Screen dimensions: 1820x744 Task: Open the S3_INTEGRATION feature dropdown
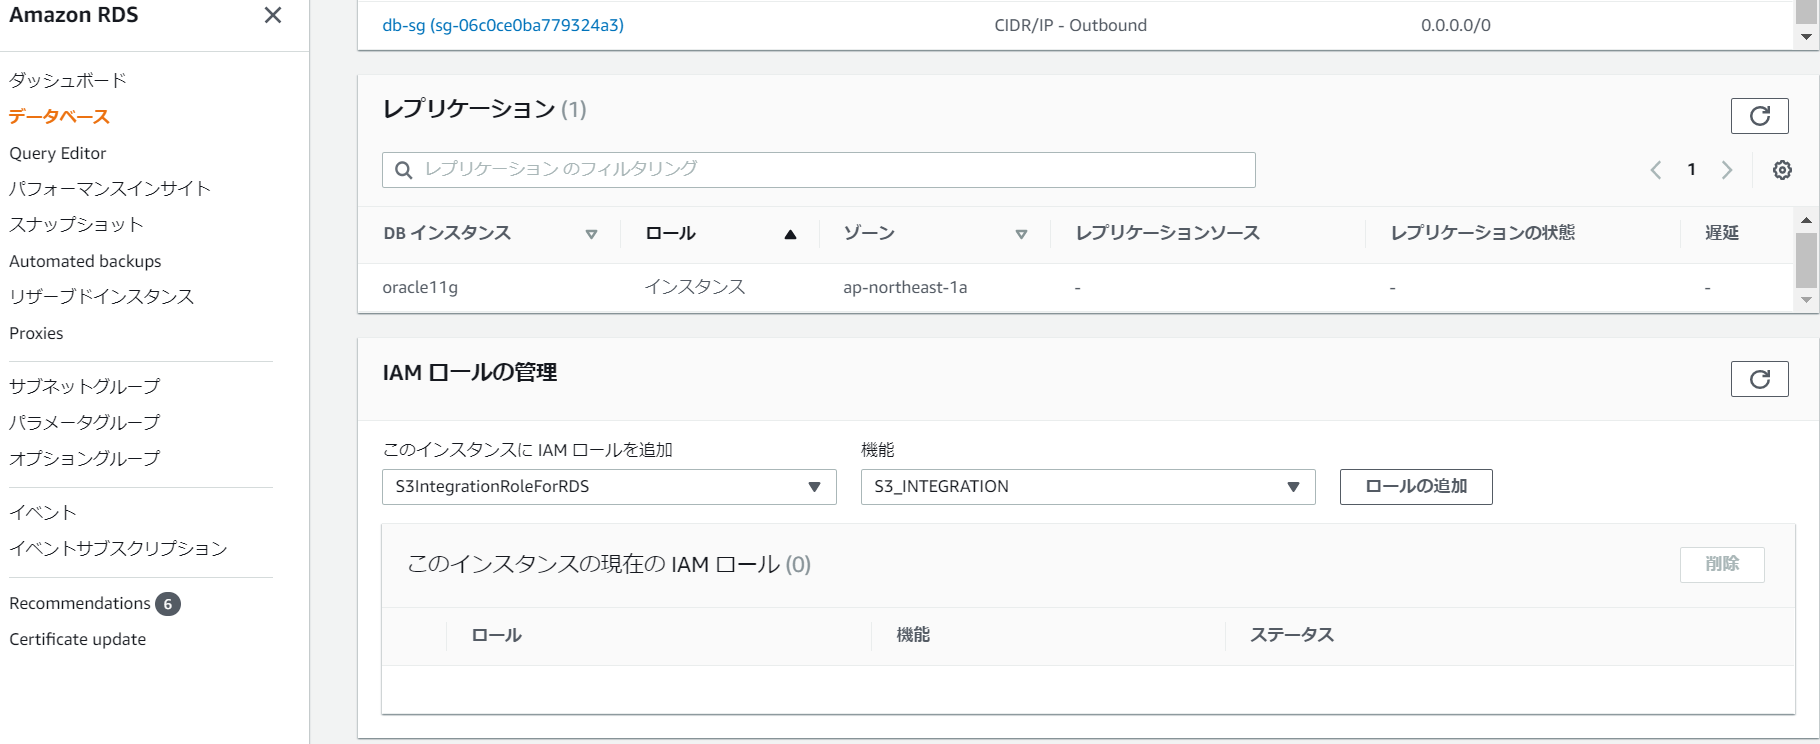tap(1088, 487)
